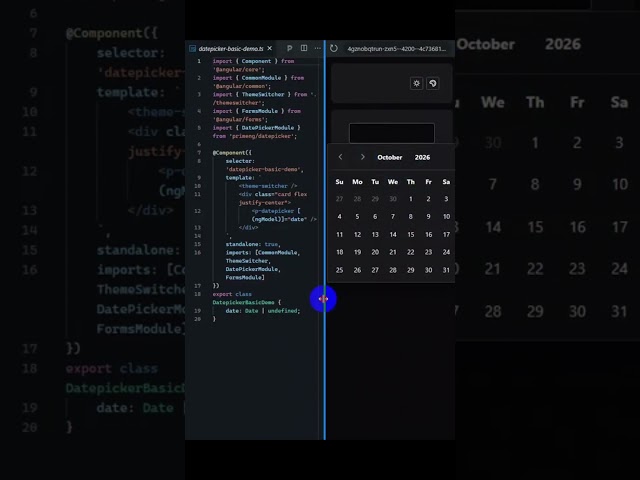This screenshot has width=640, height=480.
Task: Click the 'standalone: true,' code line
Action: [253, 244]
